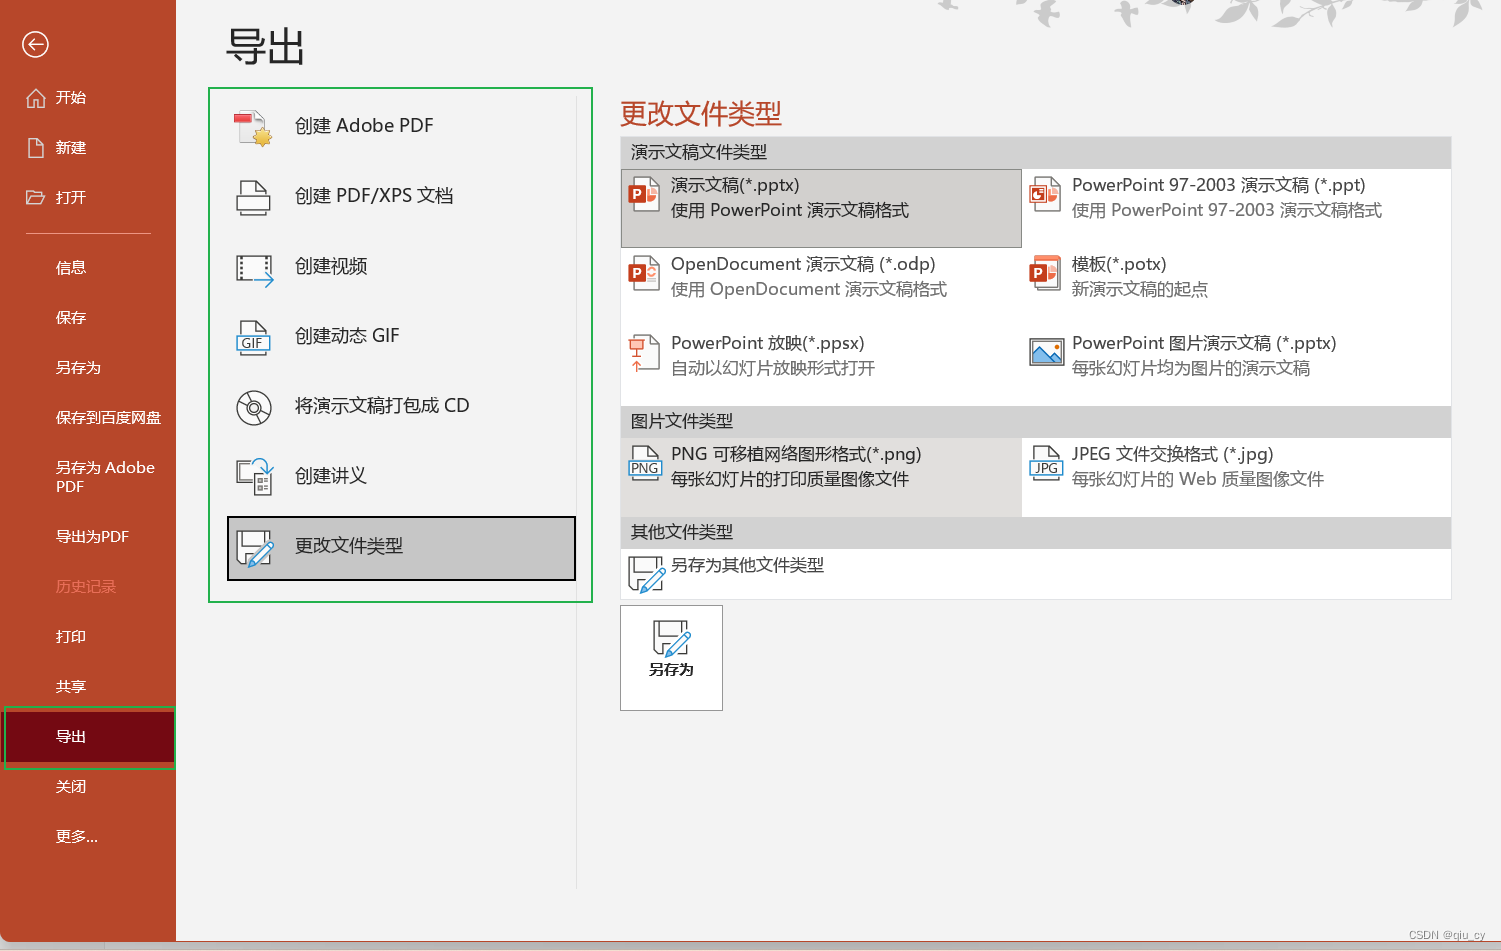
Task: Click 另存为其他文件类型 text label
Action: tap(748, 566)
